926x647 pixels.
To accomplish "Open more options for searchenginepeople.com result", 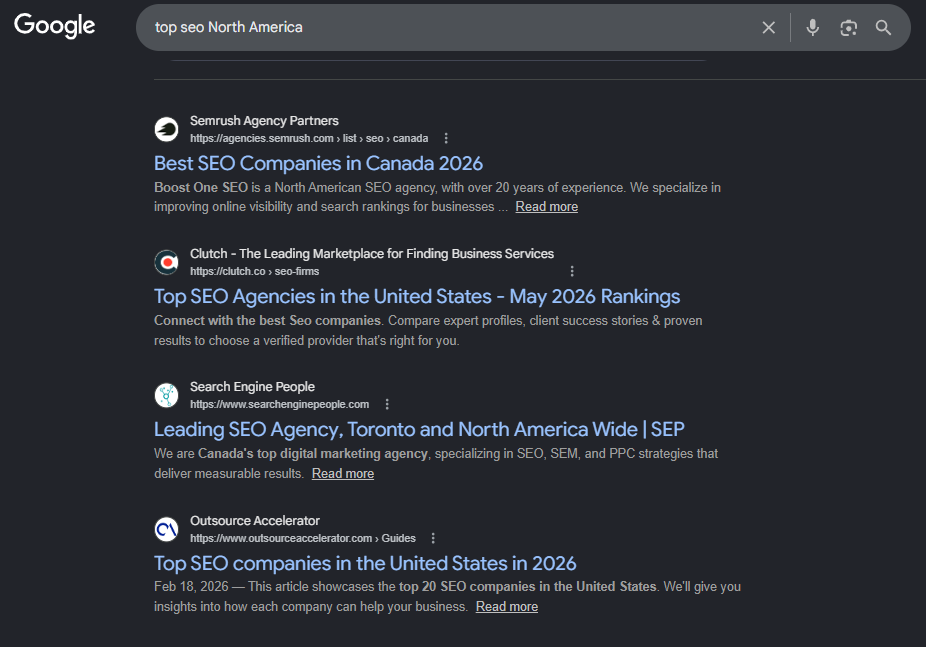I will pyautogui.click(x=387, y=404).
